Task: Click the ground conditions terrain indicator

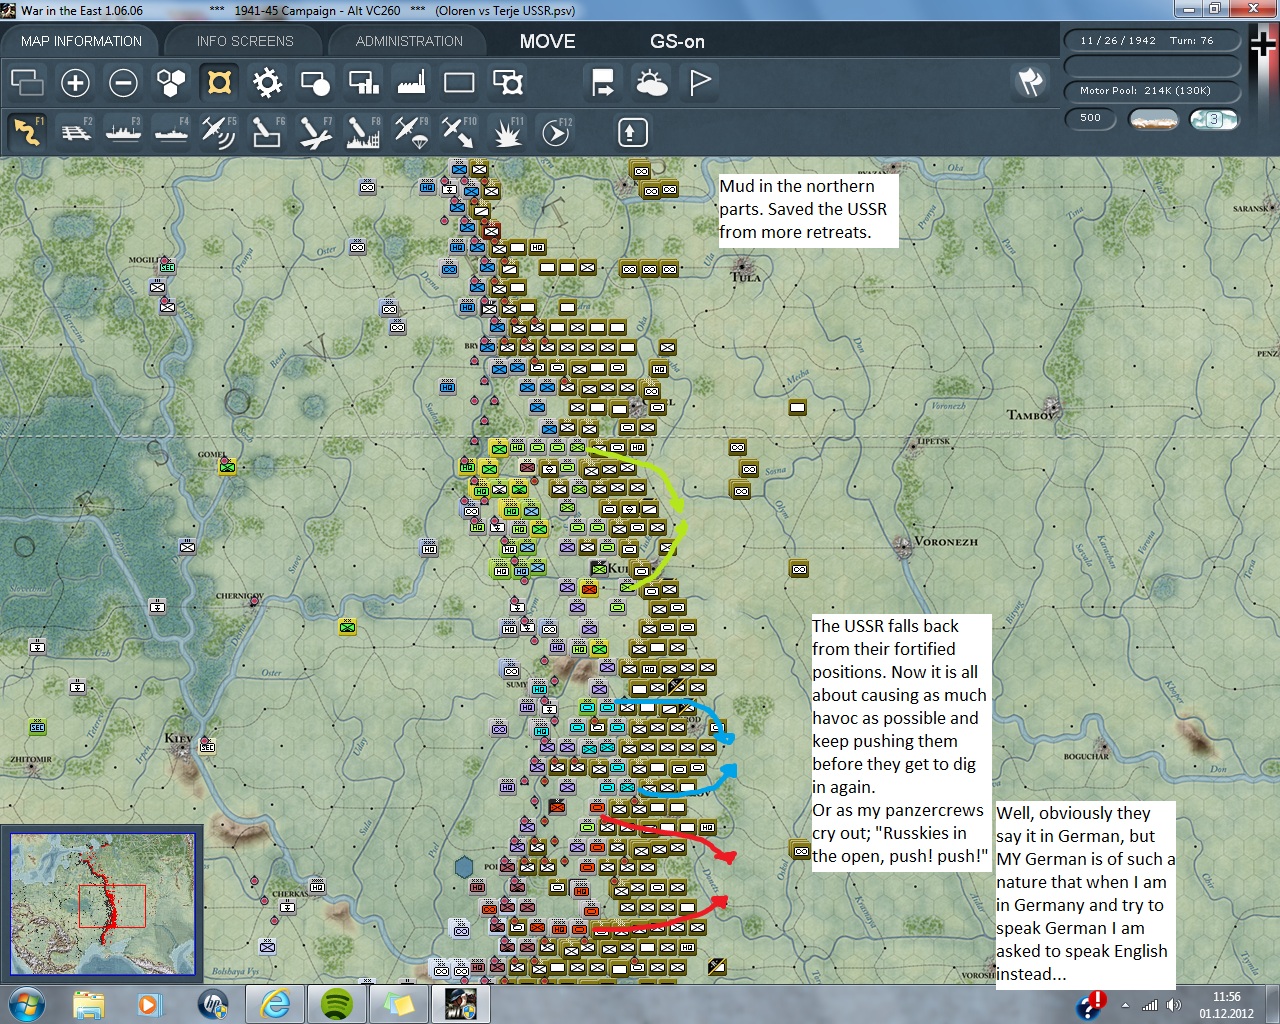Action: [1152, 119]
